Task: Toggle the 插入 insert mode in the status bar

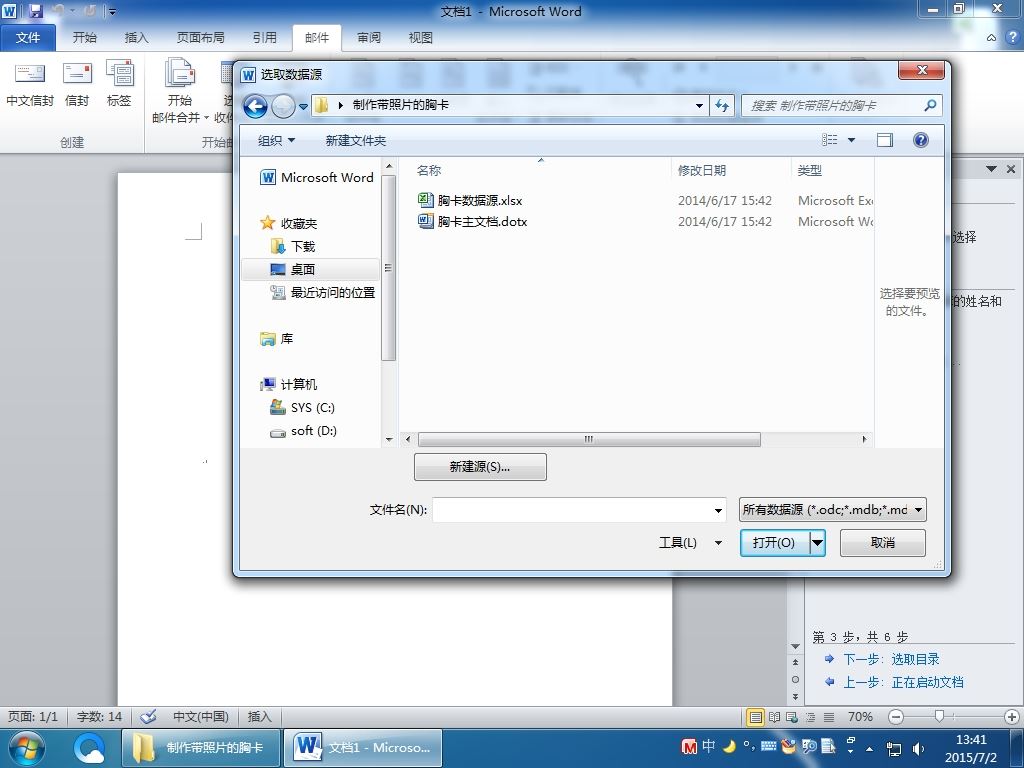Action: [259, 716]
